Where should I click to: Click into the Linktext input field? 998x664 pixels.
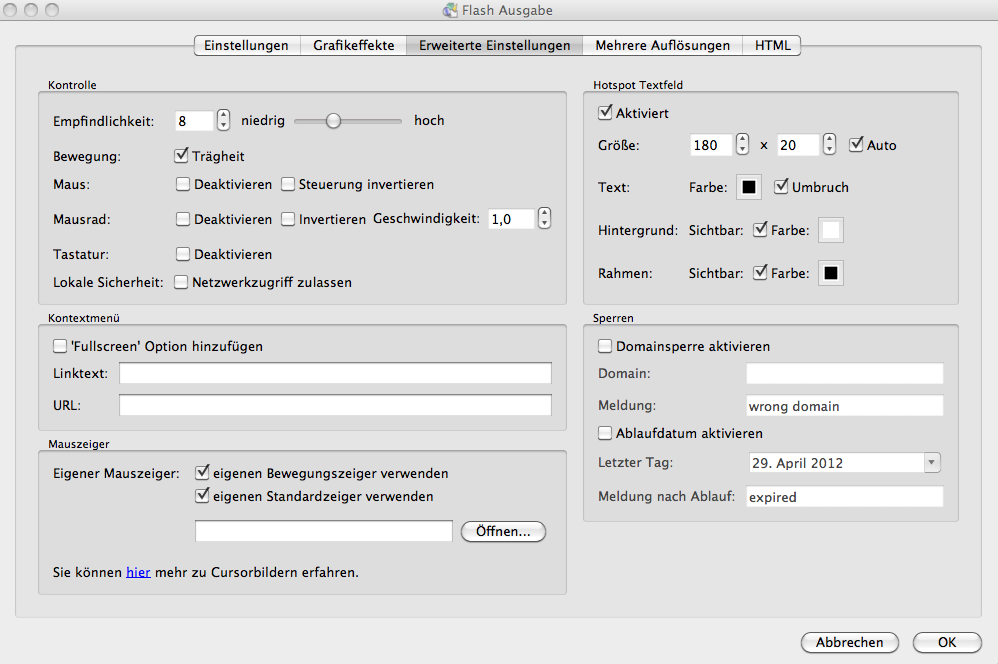(335, 373)
